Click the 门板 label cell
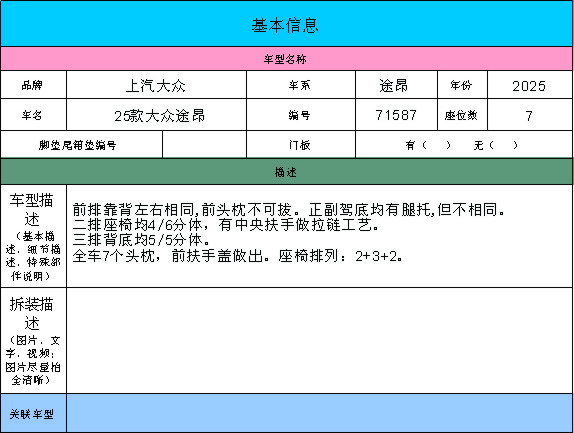 pyautogui.click(x=301, y=145)
